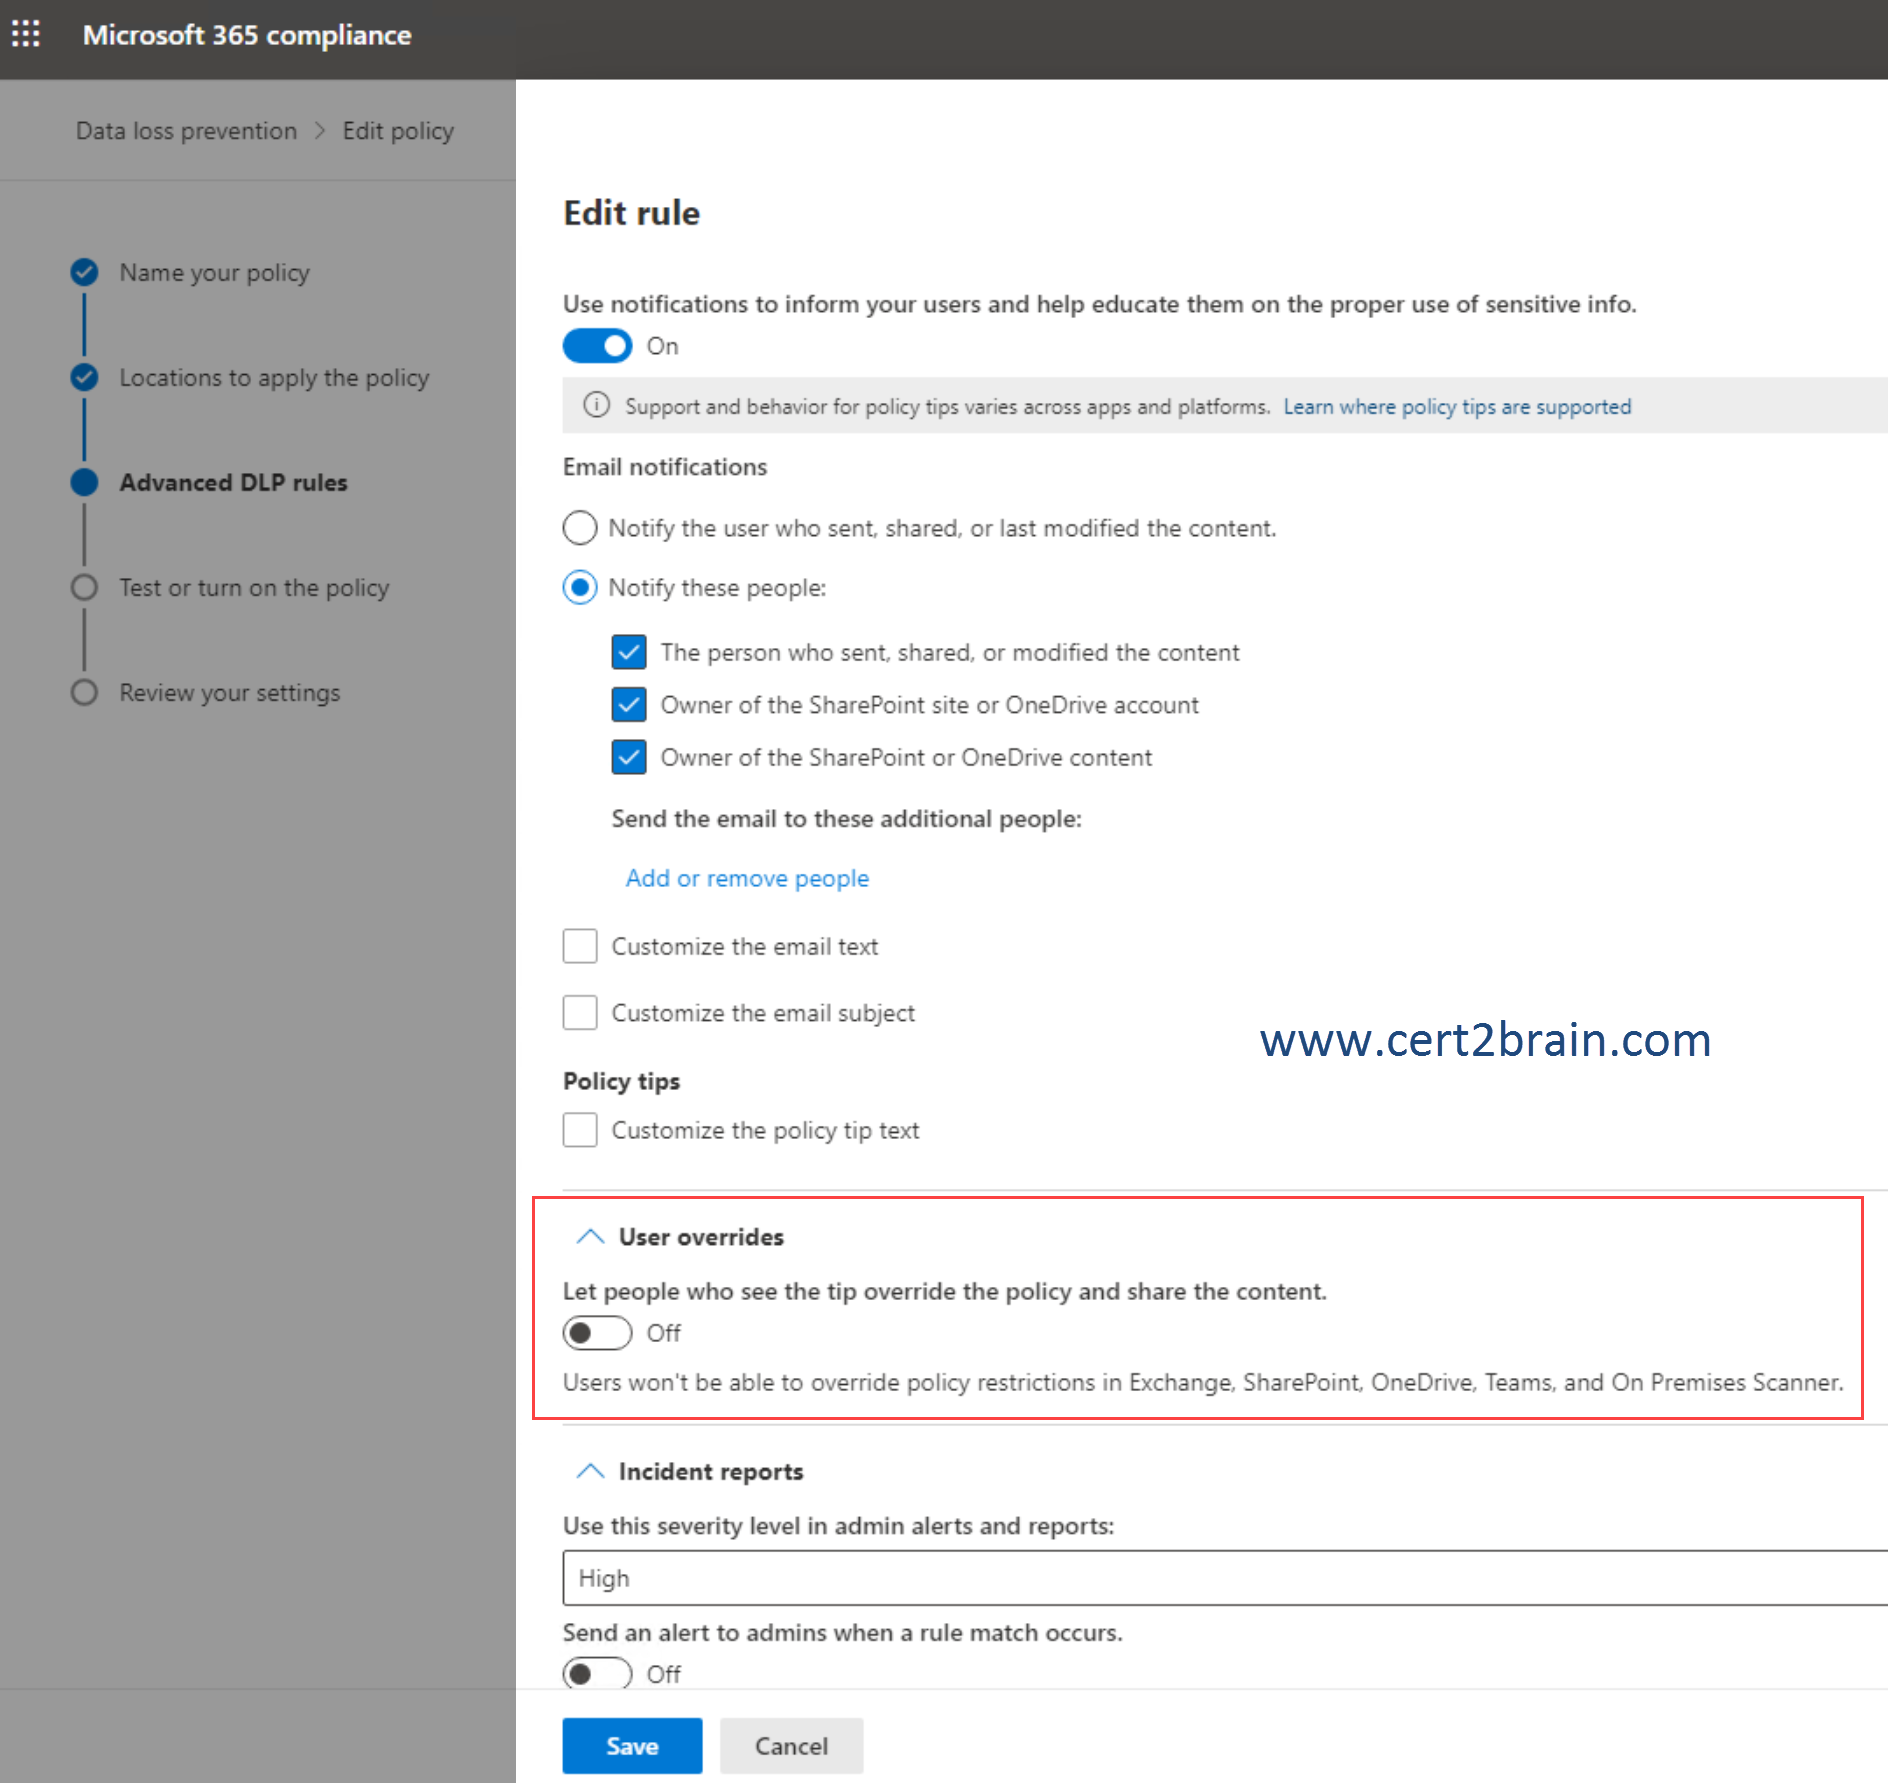Uncheck Owner of SharePoint site or OneDrive account
Screen dimensions: 1888x1783
tap(629, 704)
